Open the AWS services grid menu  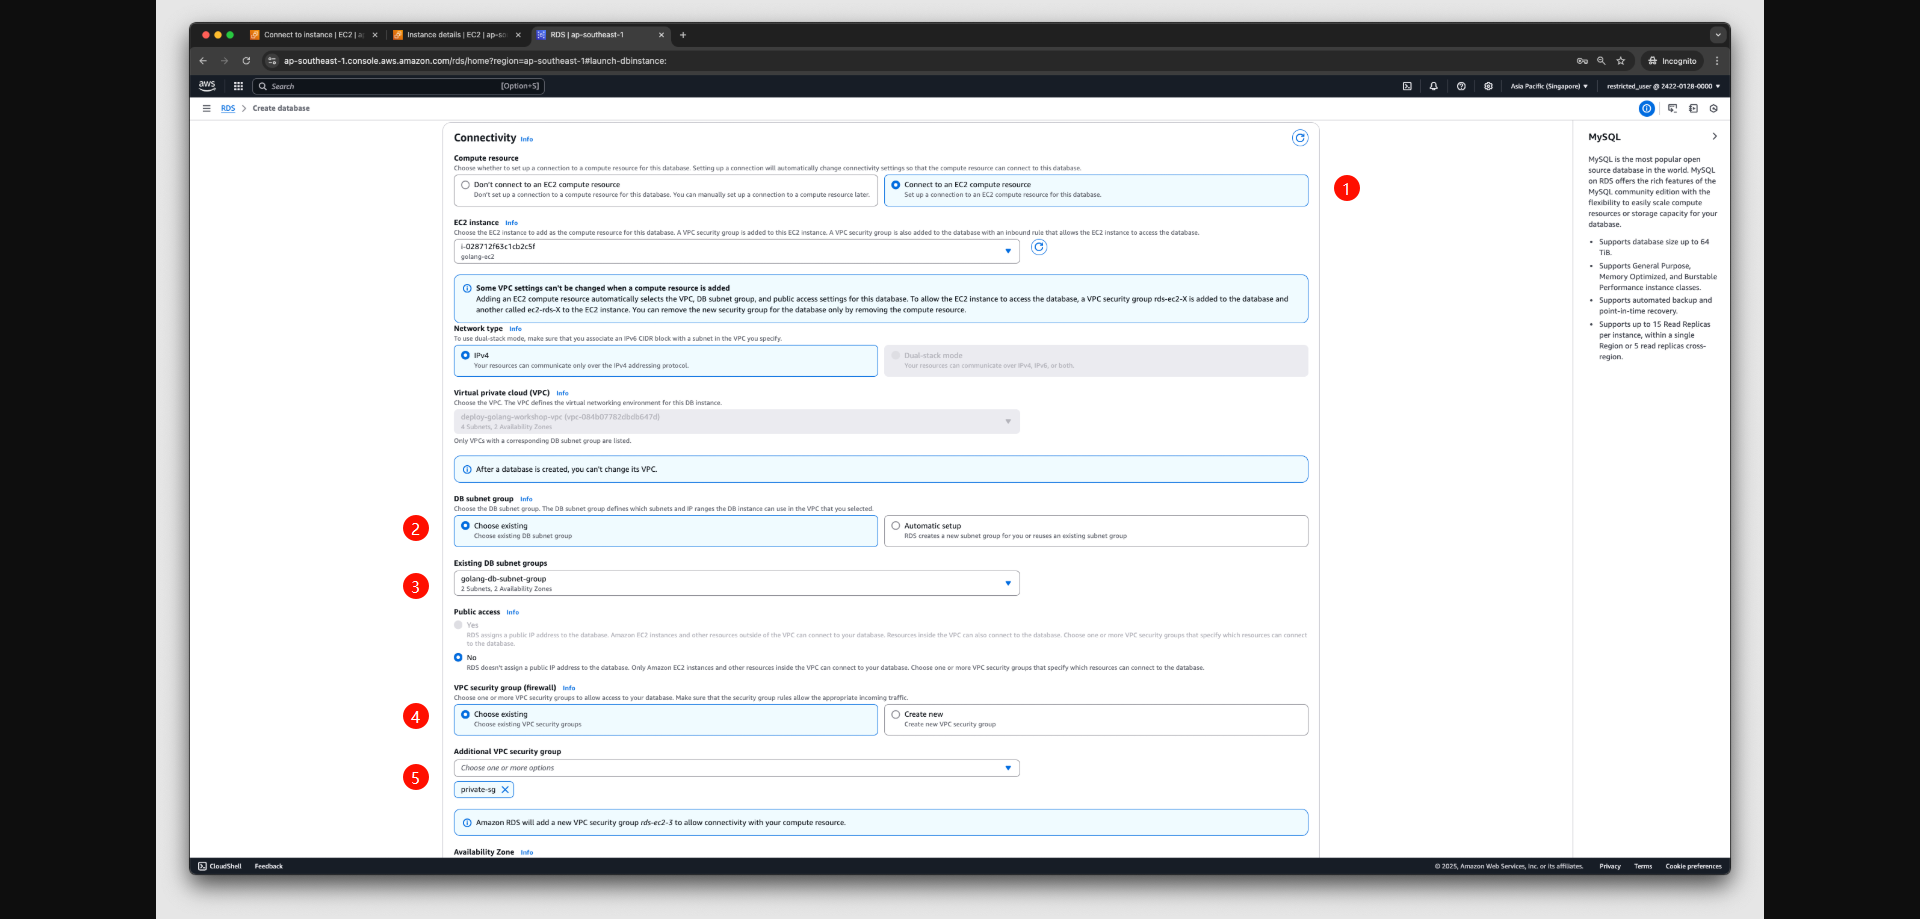point(238,86)
